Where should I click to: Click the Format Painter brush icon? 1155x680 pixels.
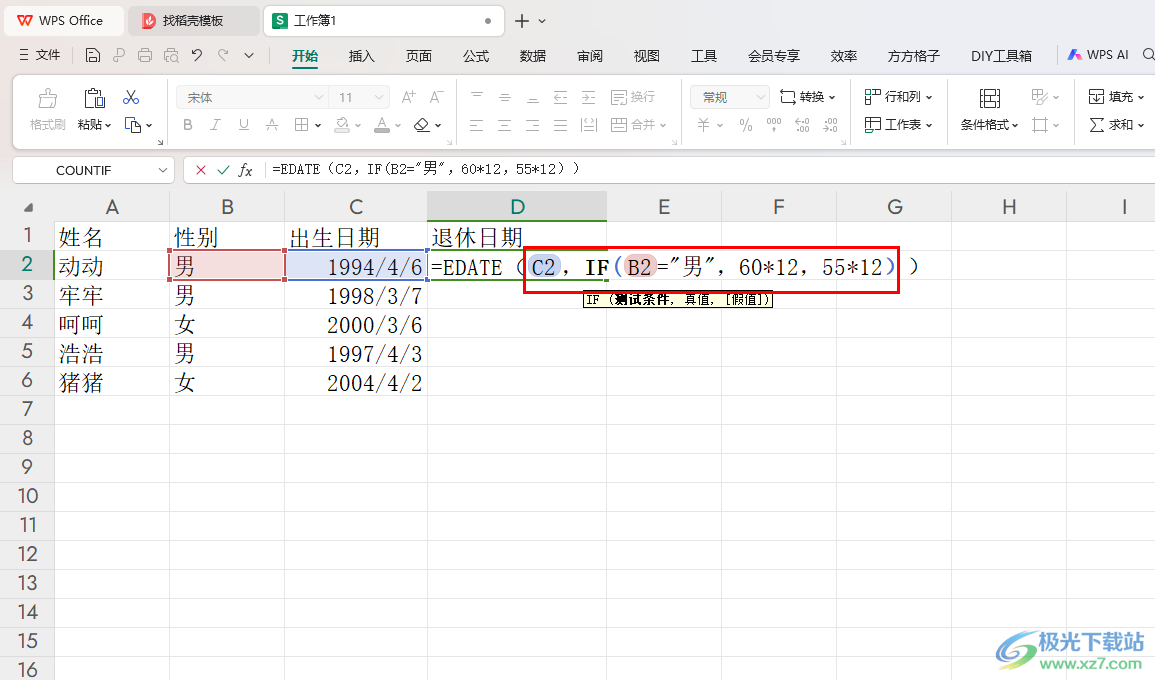pos(48,98)
